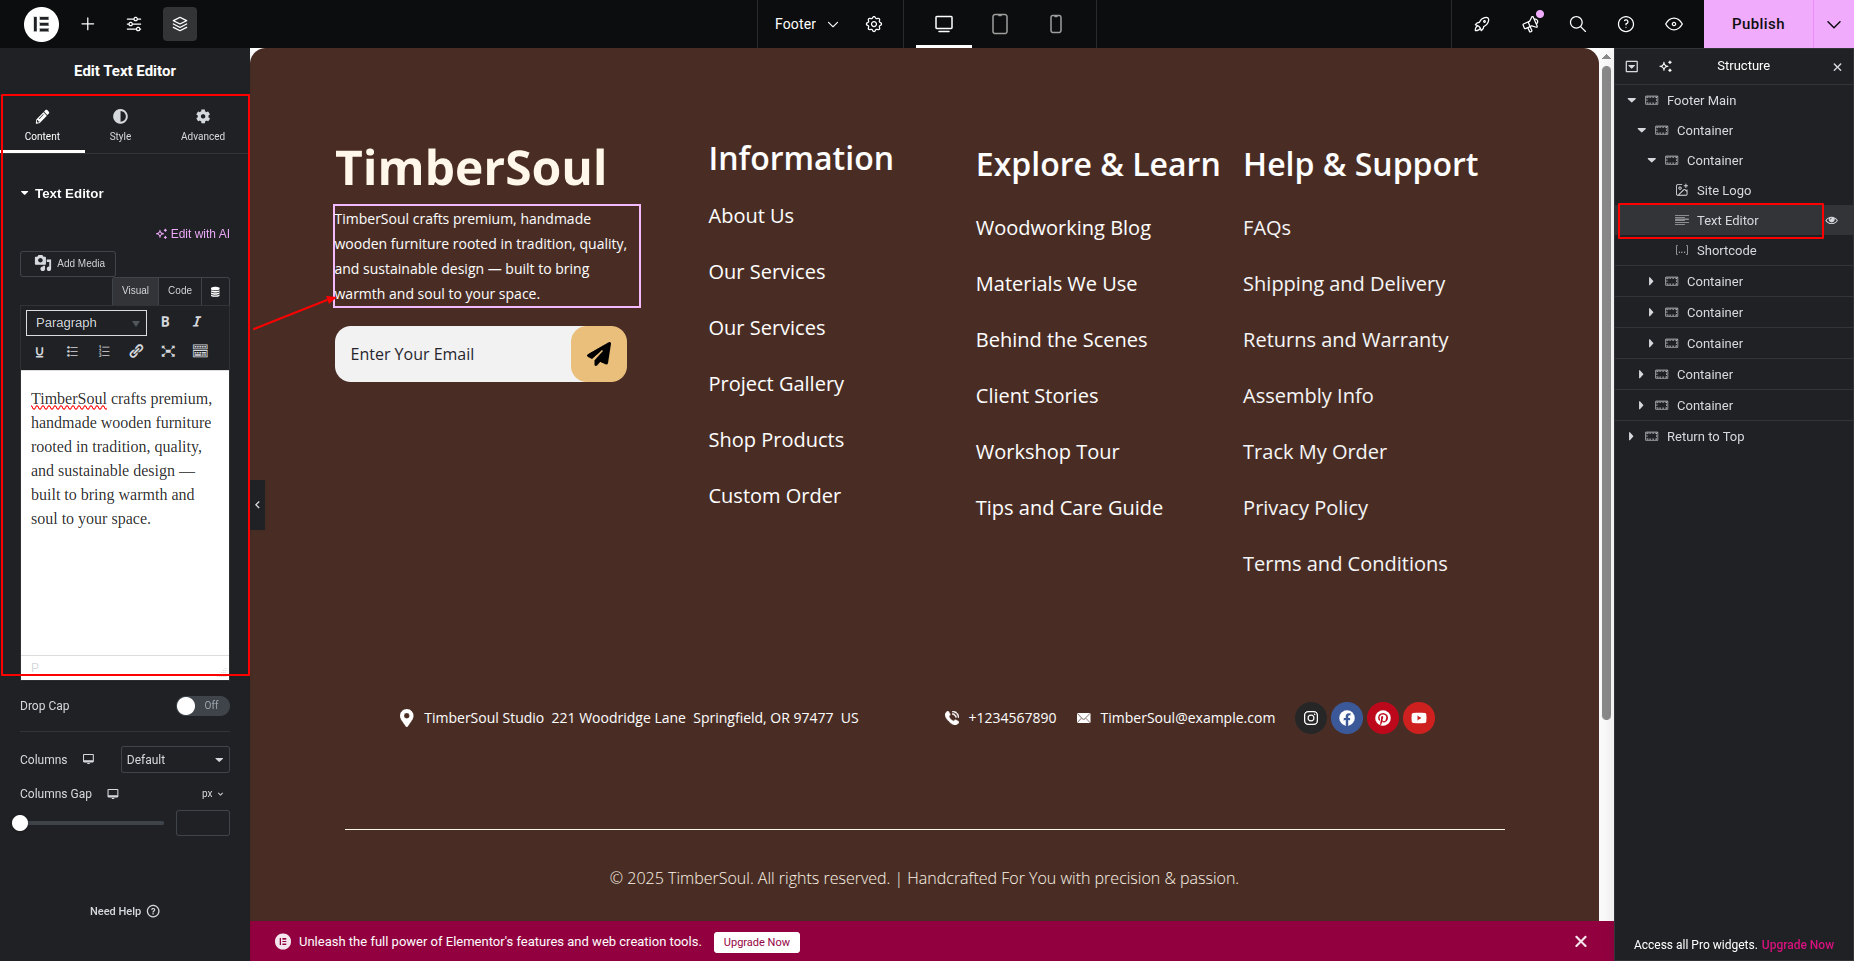
Task: Click the Add Media button
Action: (x=69, y=263)
